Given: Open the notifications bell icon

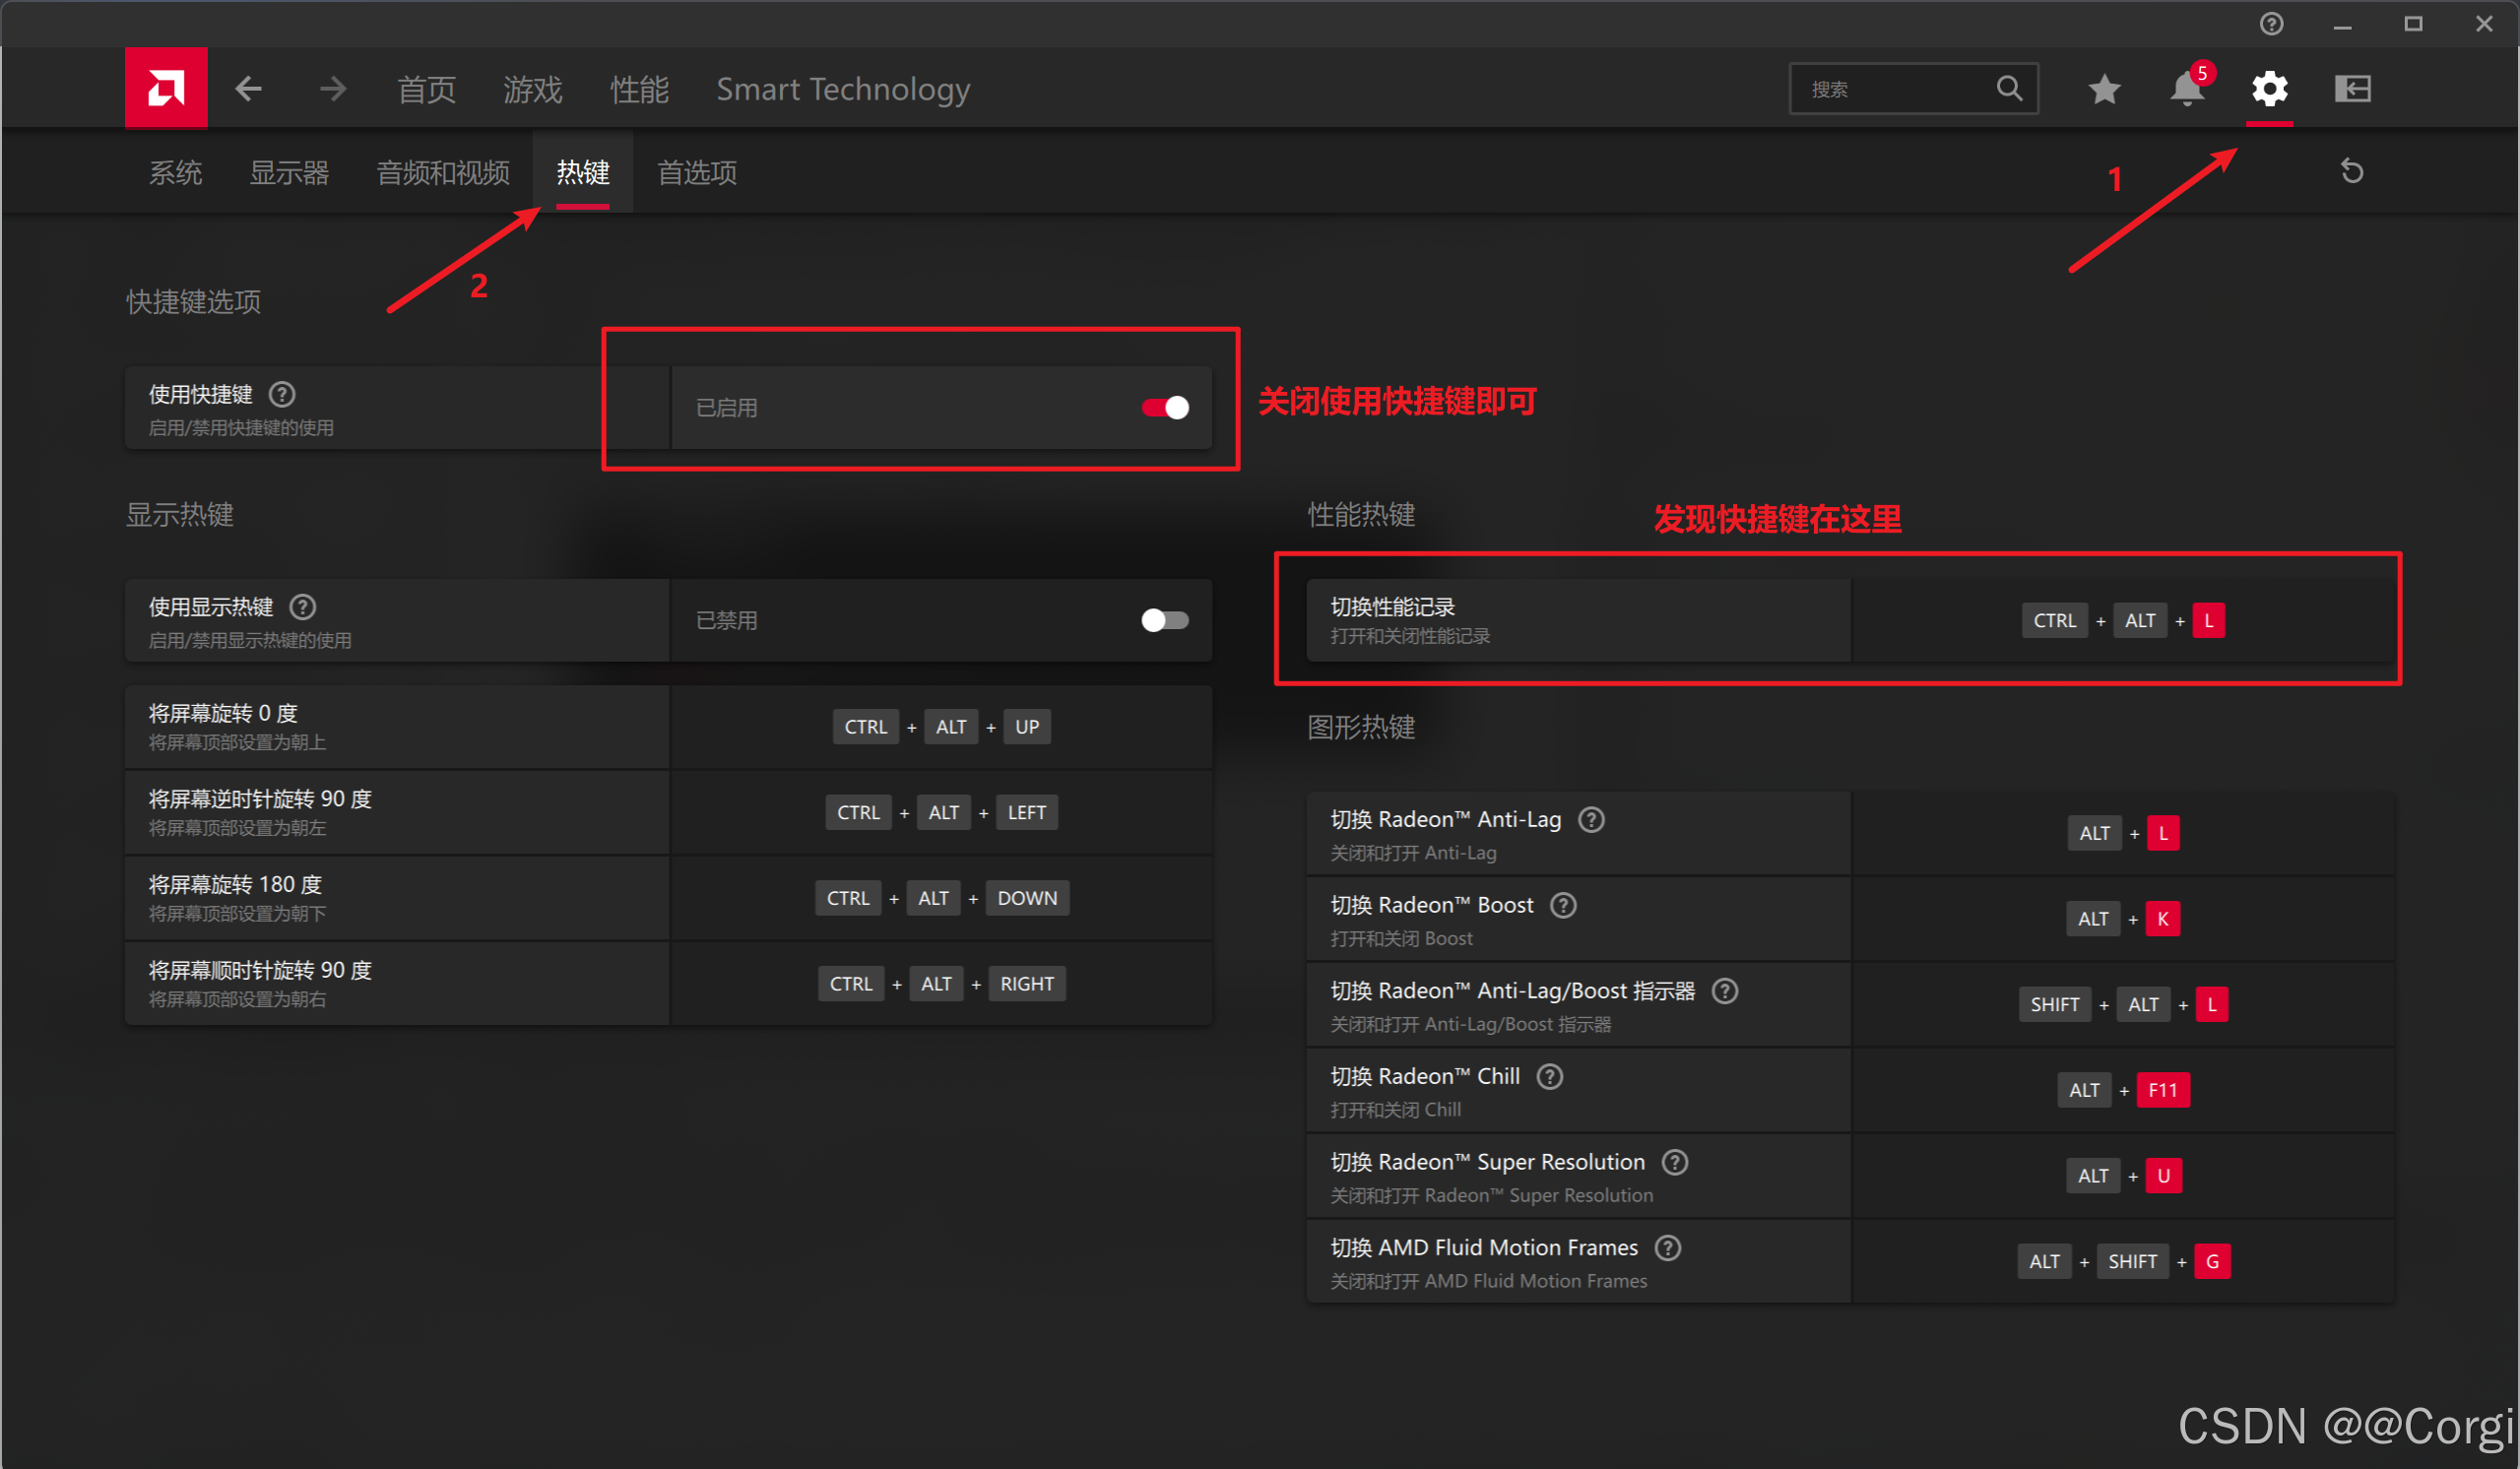Looking at the screenshot, I should (2186, 89).
